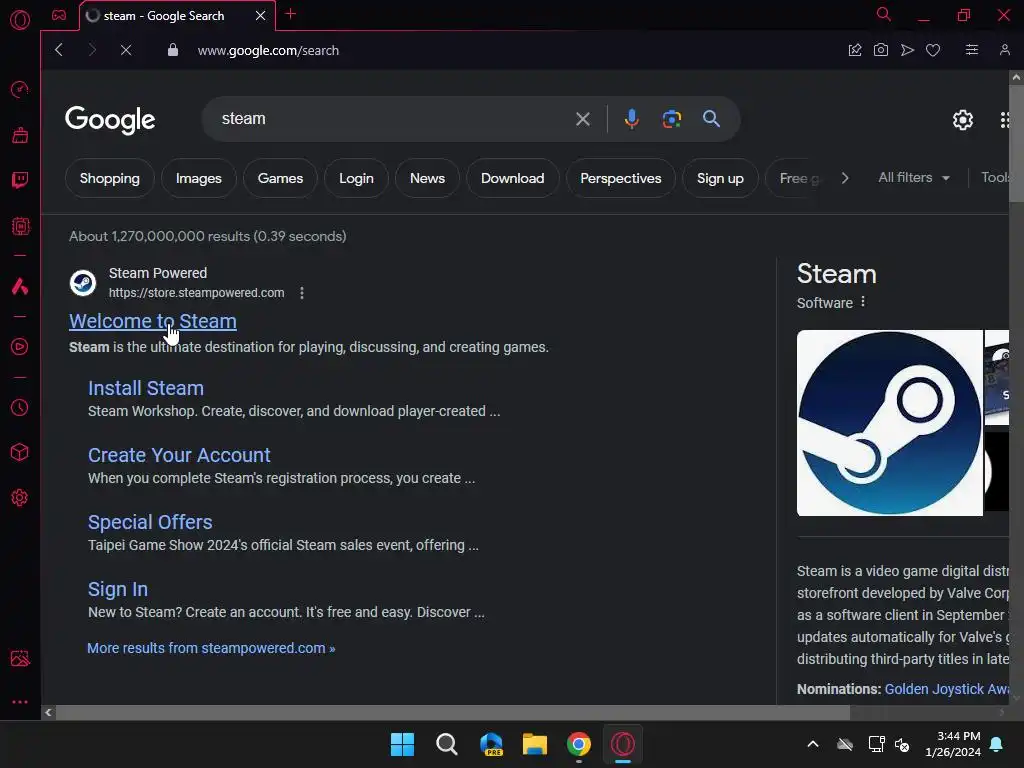Expand the All filters dropdown
The image size is (1024, 768).
pyautogui.click(x=914, y=178)
